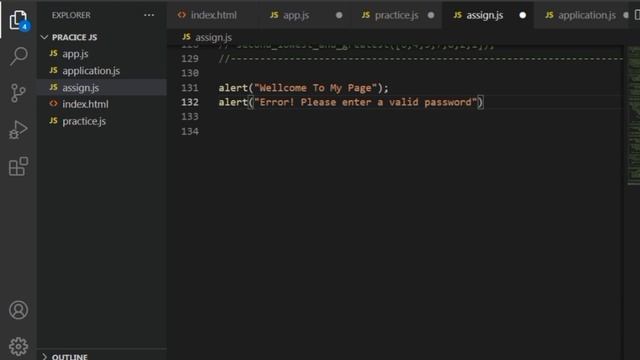Click unsaved dot on assign.js tab
The height and width of the screenshot is (360, 640).
tap(522, 15)
